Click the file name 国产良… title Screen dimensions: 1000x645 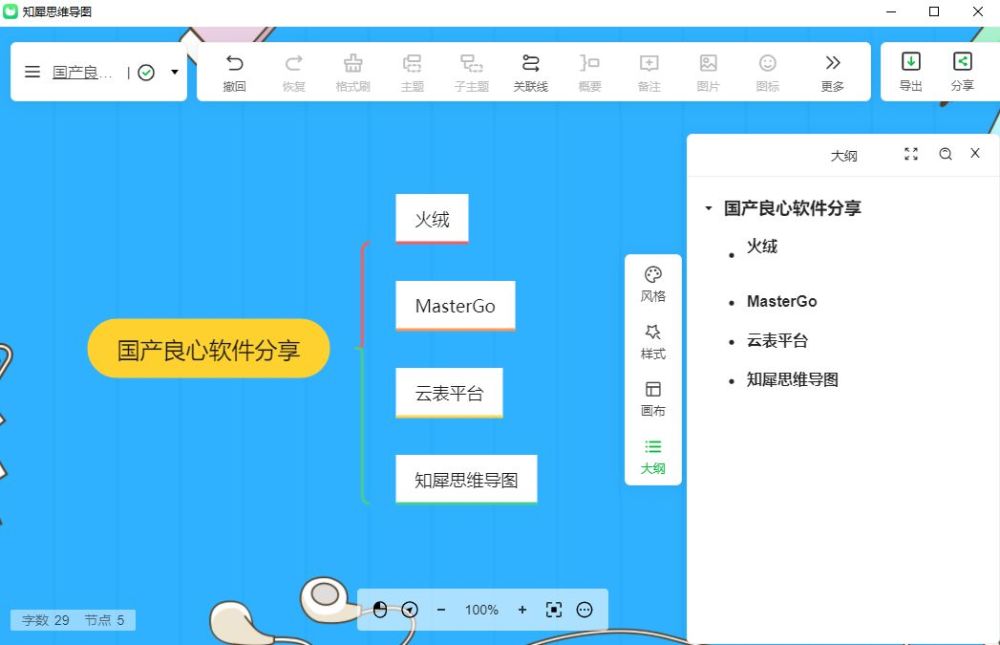82,73
